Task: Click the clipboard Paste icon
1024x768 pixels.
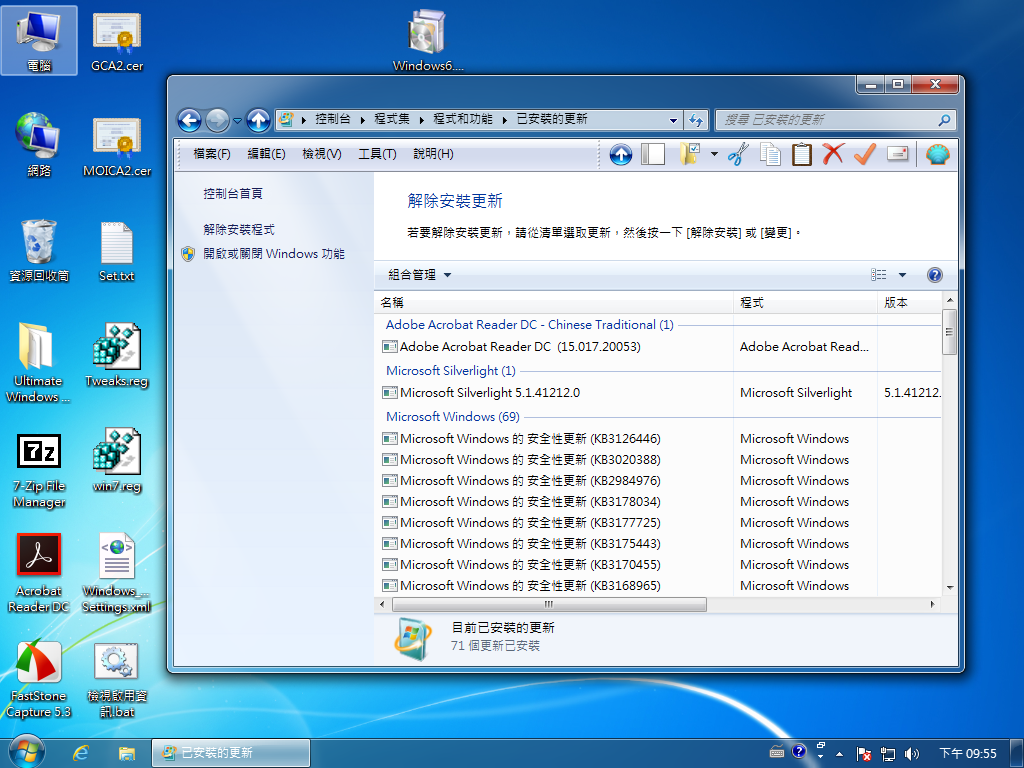Action: pos(801,155)
